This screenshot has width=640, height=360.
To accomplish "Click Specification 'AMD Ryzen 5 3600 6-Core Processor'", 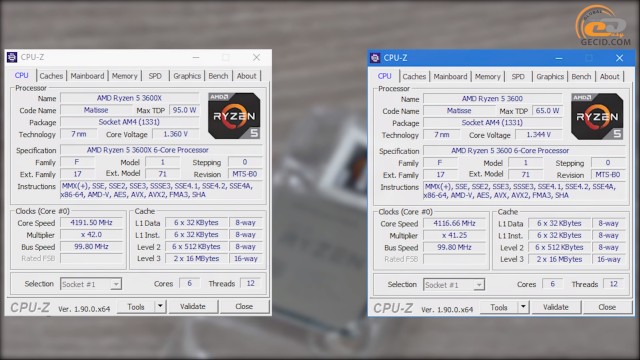I will 524,151.
